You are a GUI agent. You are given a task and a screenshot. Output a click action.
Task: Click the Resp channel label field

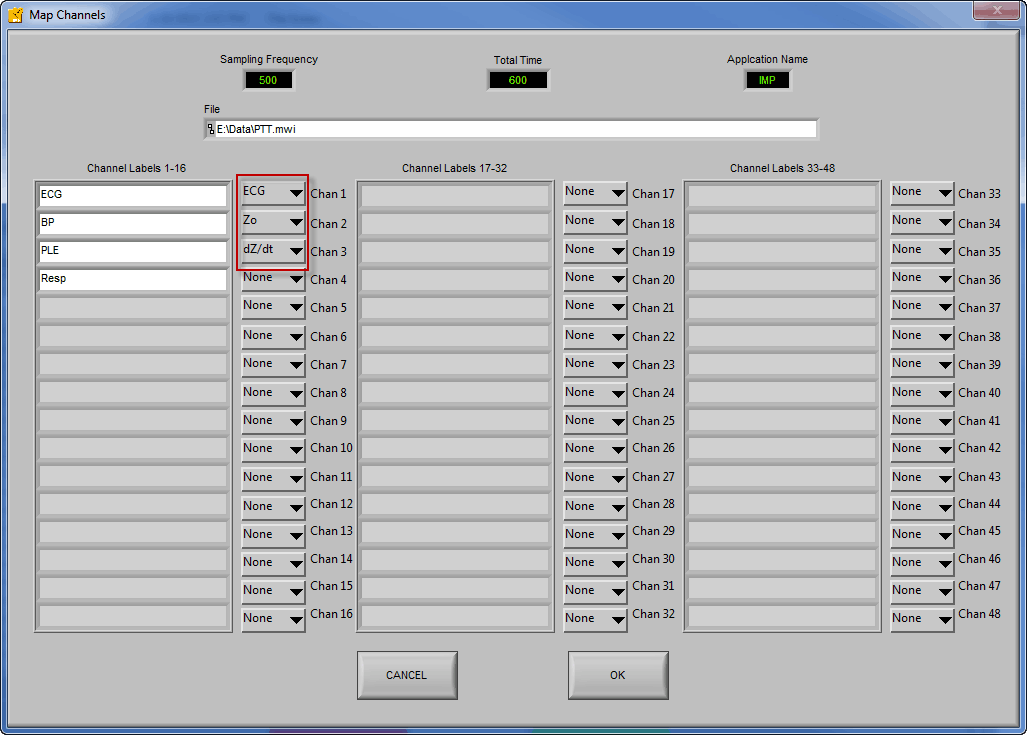[x=132, y=280]
